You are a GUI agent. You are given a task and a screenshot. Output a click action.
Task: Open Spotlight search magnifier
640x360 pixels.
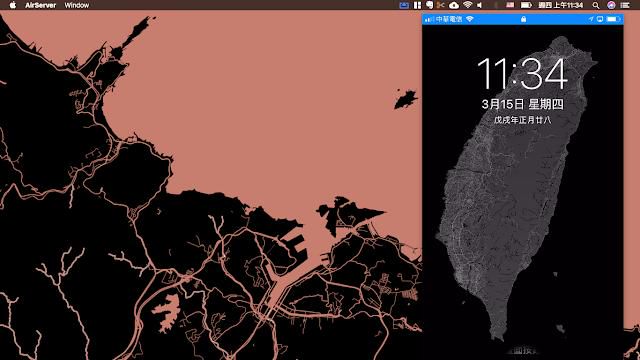(x=596, y=5)
